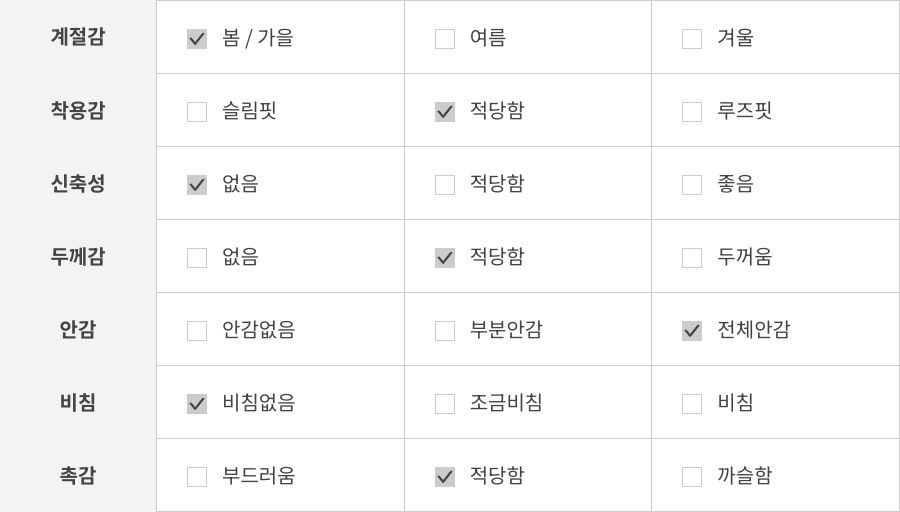Check 없음 in the 두께감 row

point(197,258)
